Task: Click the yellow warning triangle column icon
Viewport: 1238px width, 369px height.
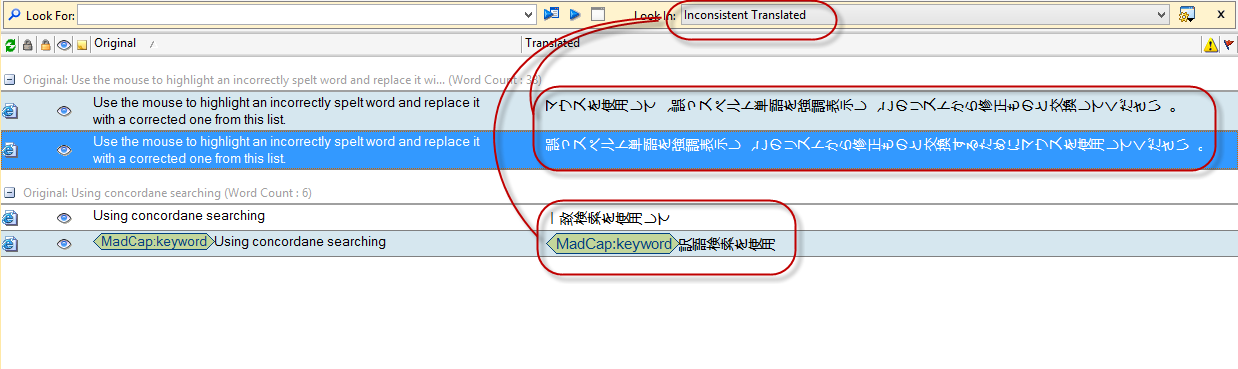Action: [1211, 45]
